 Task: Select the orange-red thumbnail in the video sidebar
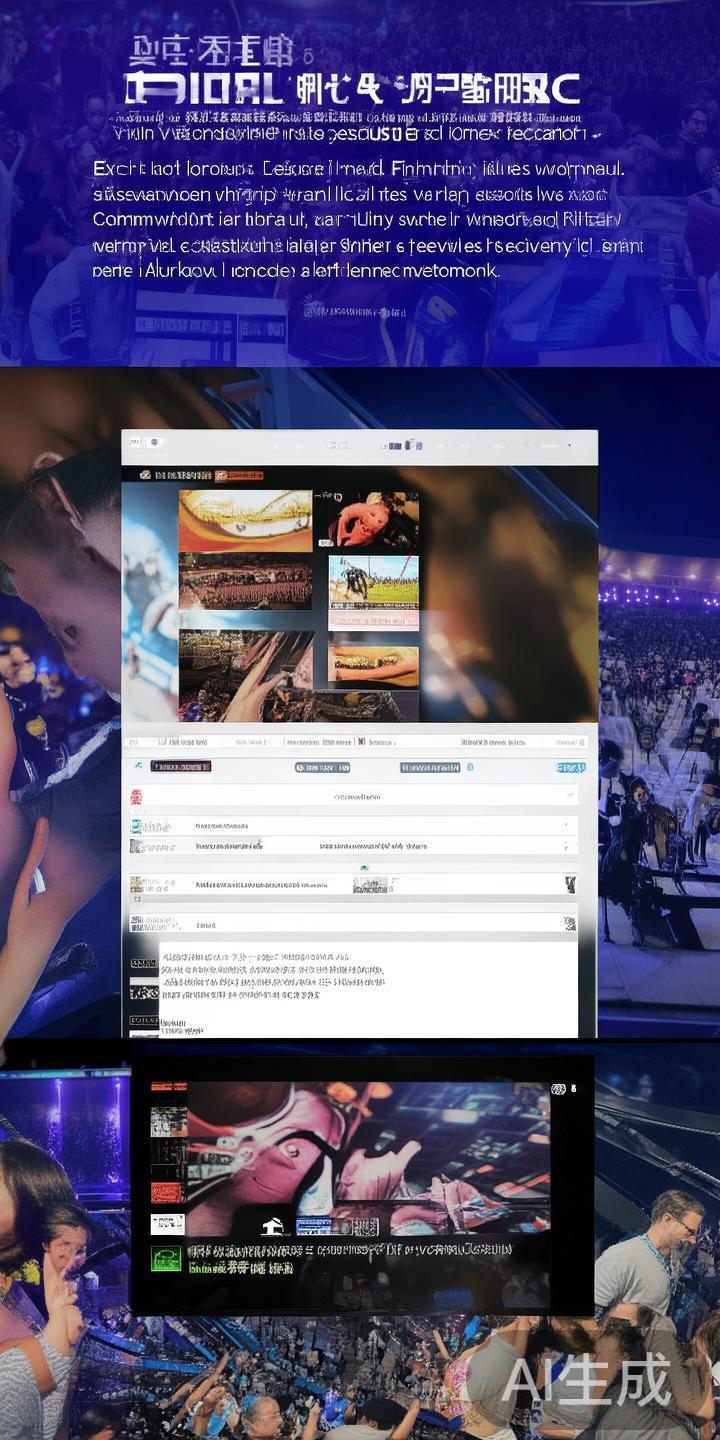tap(167, 1192)
